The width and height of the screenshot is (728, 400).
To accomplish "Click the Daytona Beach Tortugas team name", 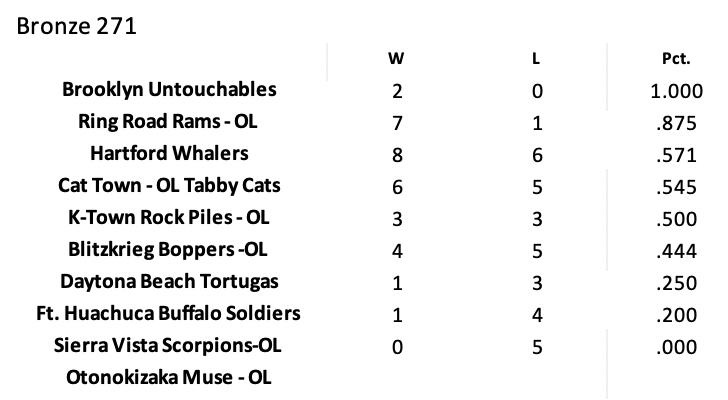I will tap(169, 282).
